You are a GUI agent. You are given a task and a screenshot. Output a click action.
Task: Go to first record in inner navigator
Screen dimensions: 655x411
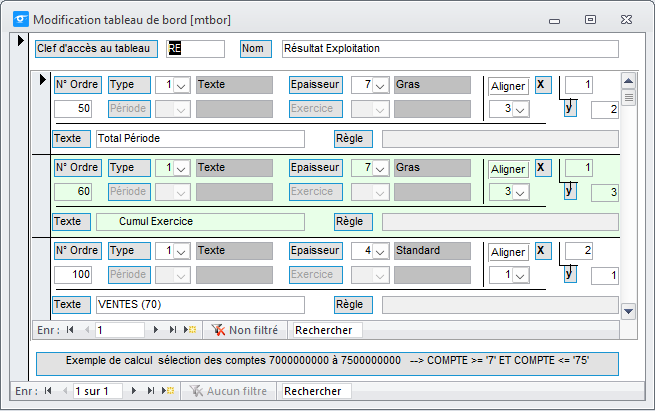pos(70,330)
